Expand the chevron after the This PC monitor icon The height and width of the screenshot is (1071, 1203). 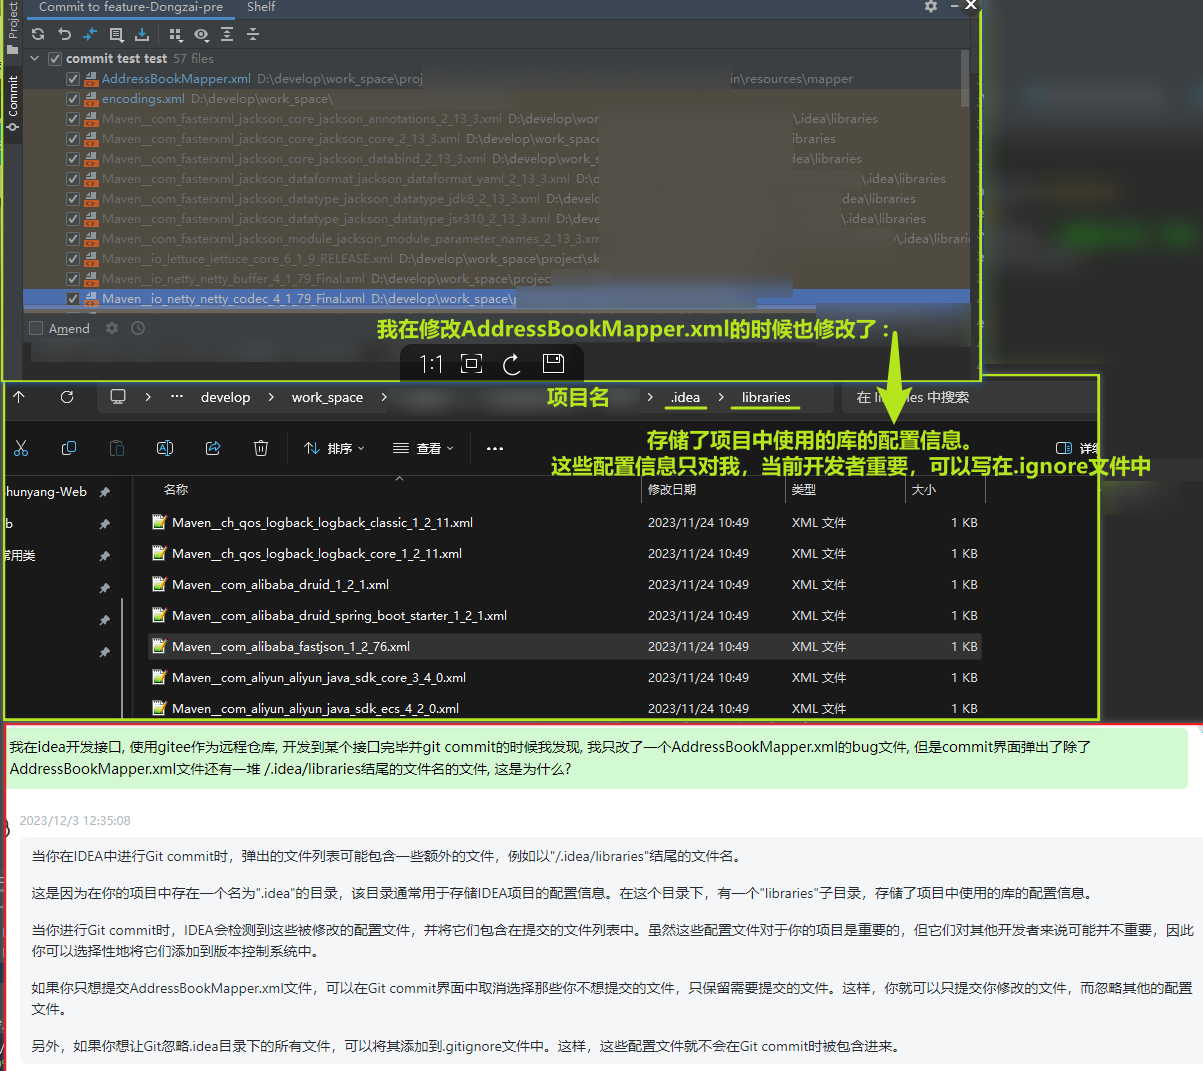click(148, 397)
